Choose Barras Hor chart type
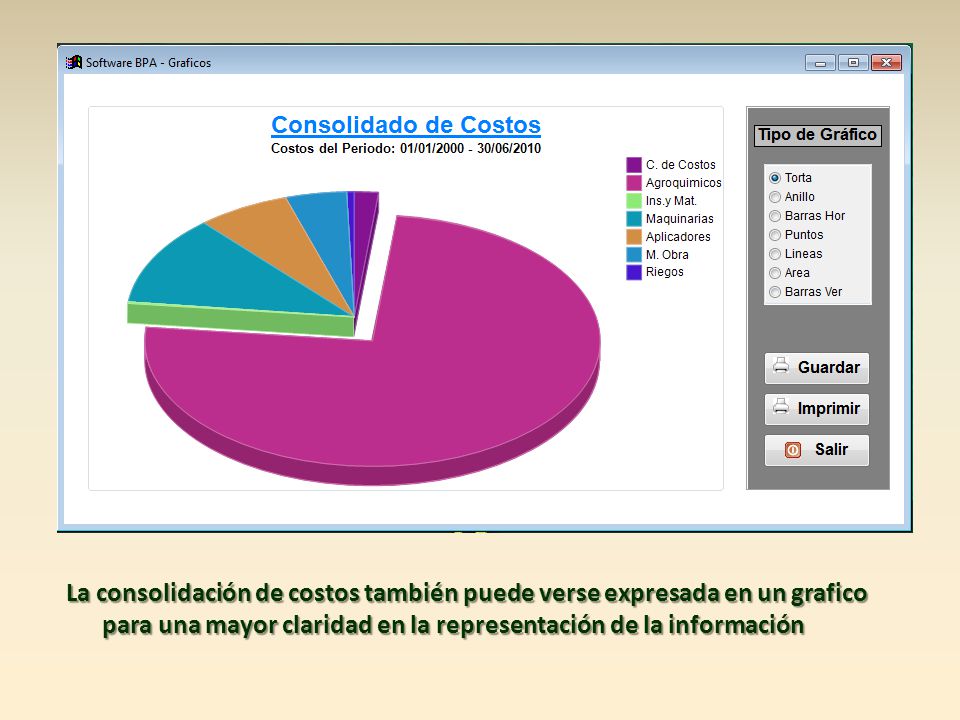960x720 pixels. (774, 216)
